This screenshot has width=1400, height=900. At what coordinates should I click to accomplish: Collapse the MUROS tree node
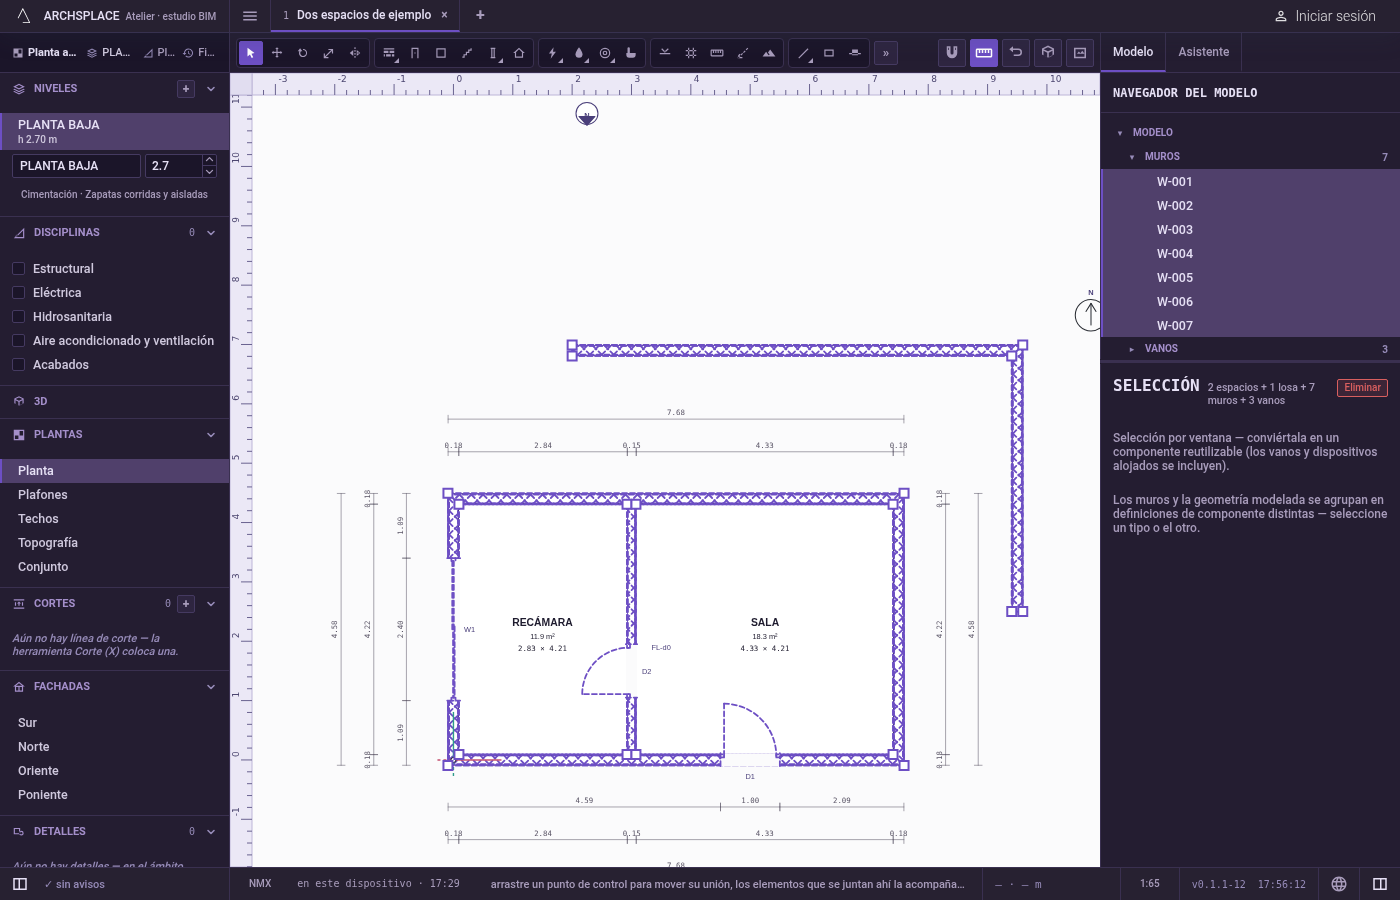tap(1132, 157)
